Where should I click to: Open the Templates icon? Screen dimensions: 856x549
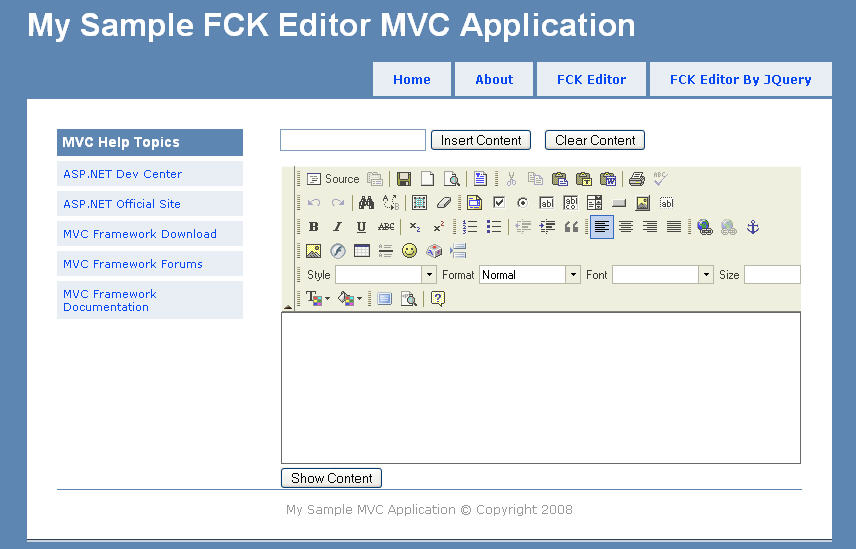pyautogui.click(x=480, y=179)
